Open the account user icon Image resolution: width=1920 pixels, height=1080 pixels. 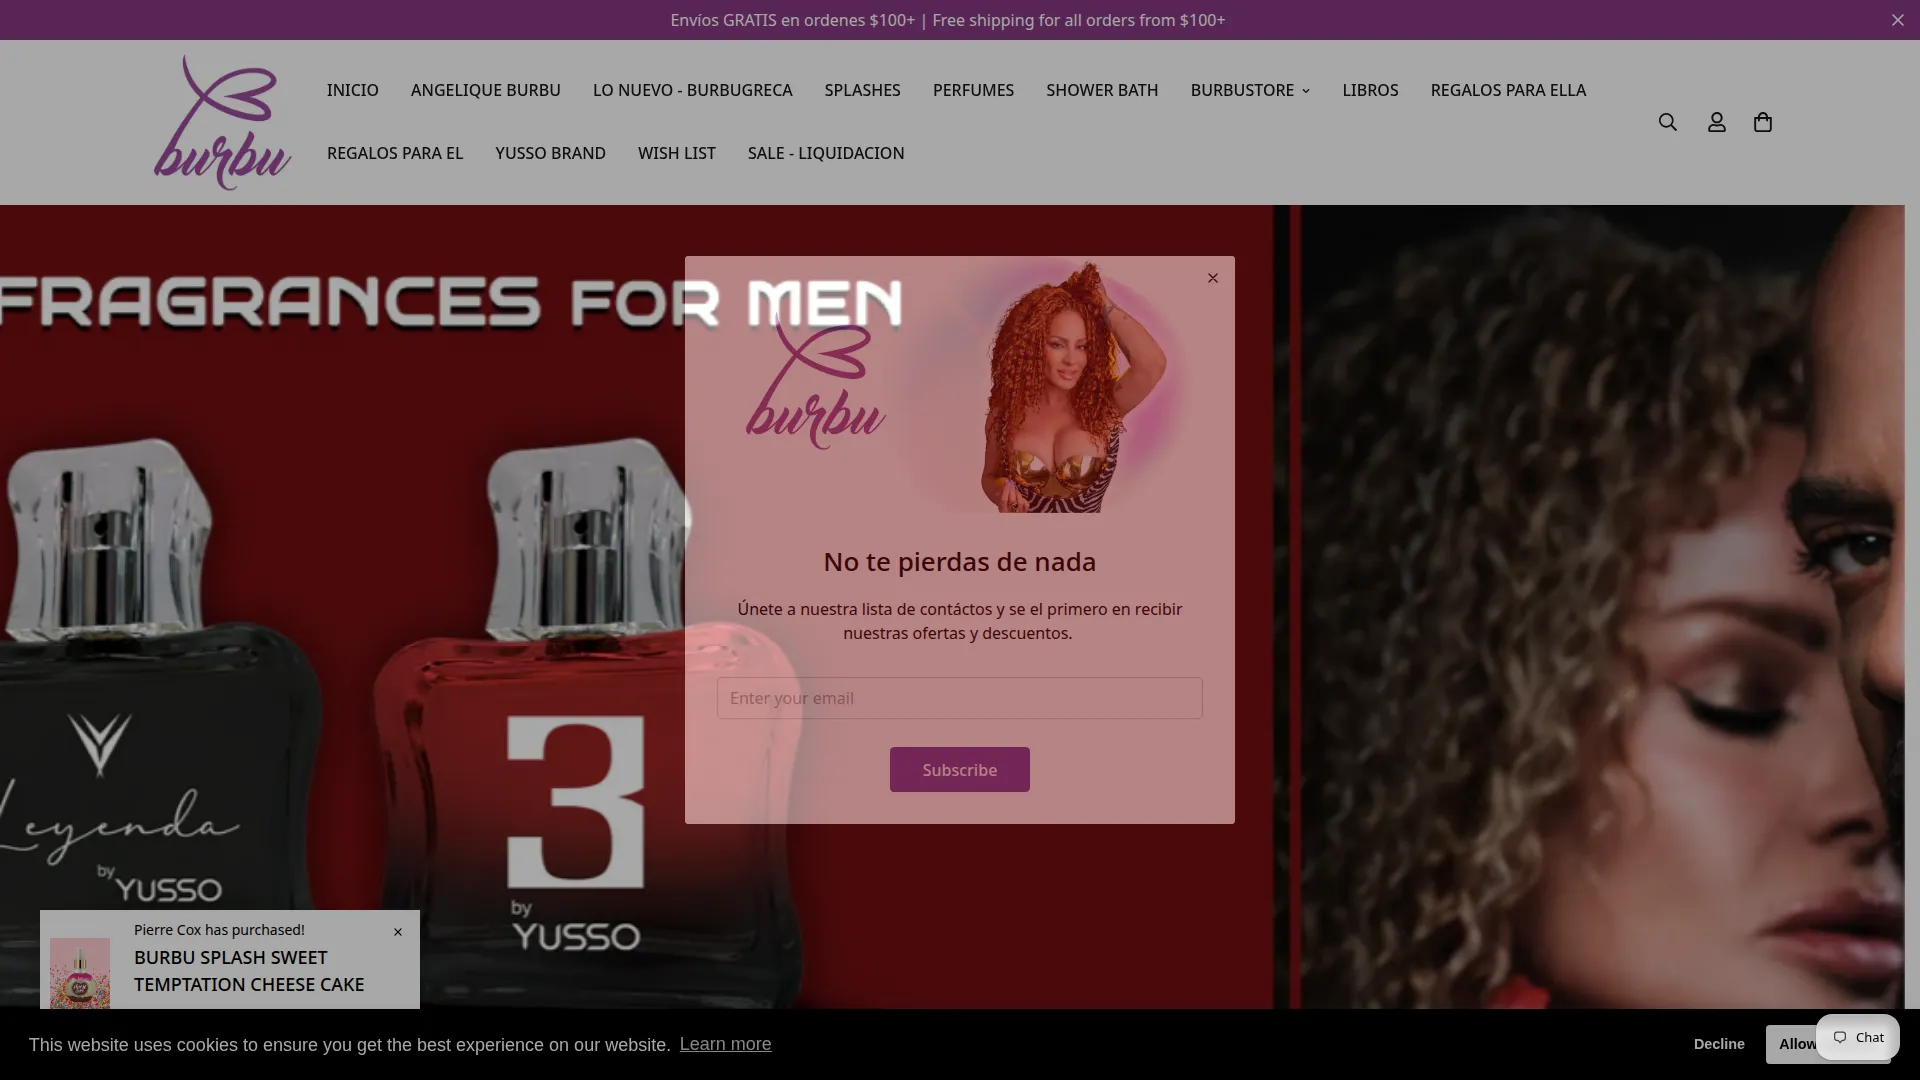pos(1716,122)
